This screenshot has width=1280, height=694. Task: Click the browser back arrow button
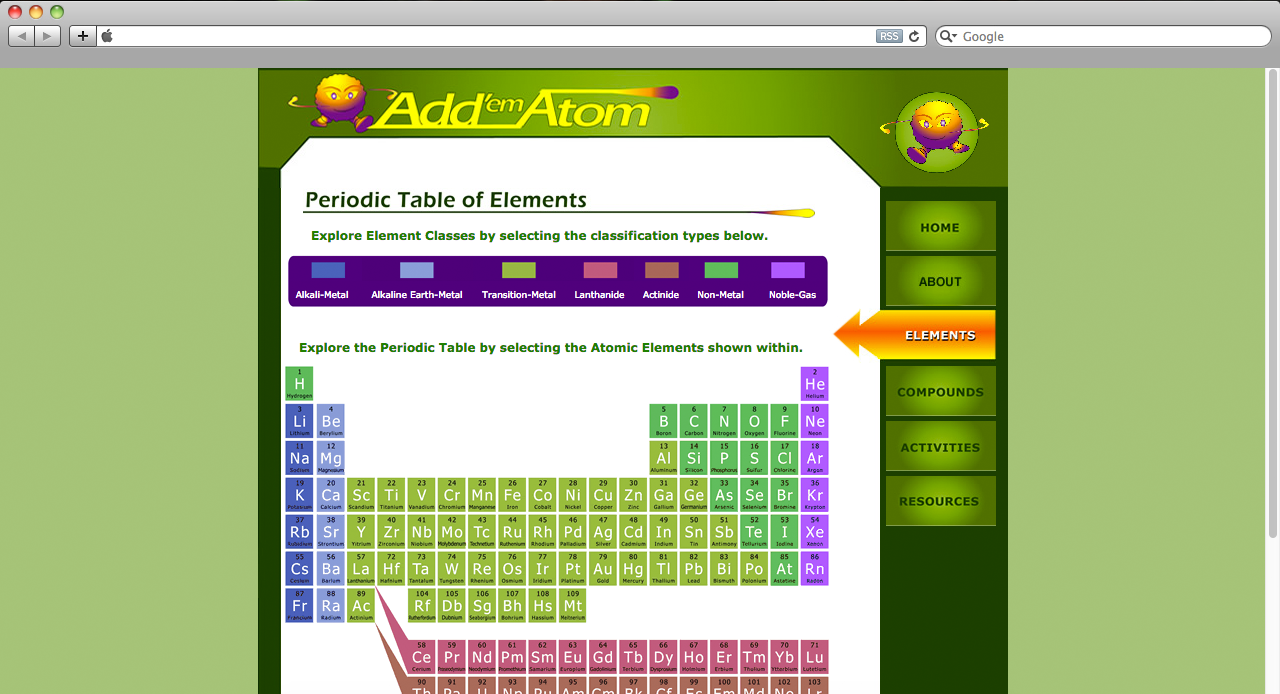22,36
